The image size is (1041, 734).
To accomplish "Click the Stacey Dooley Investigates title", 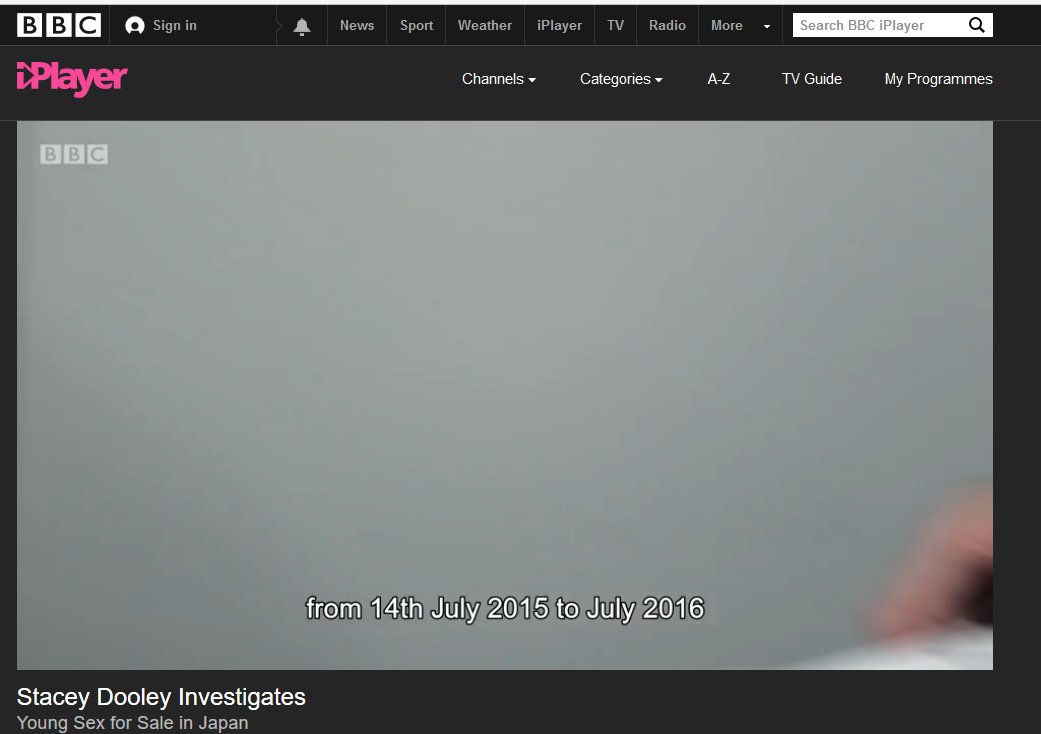I will [161, 697].
